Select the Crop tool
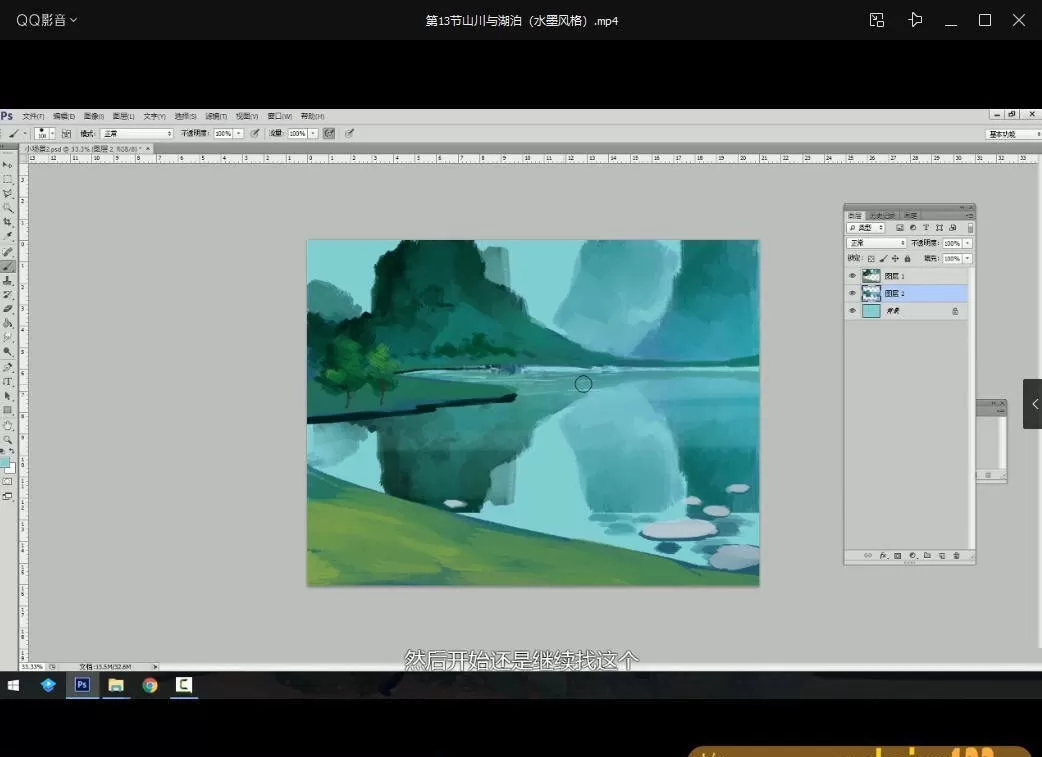 pyautogui.click(x=8, y=222)
